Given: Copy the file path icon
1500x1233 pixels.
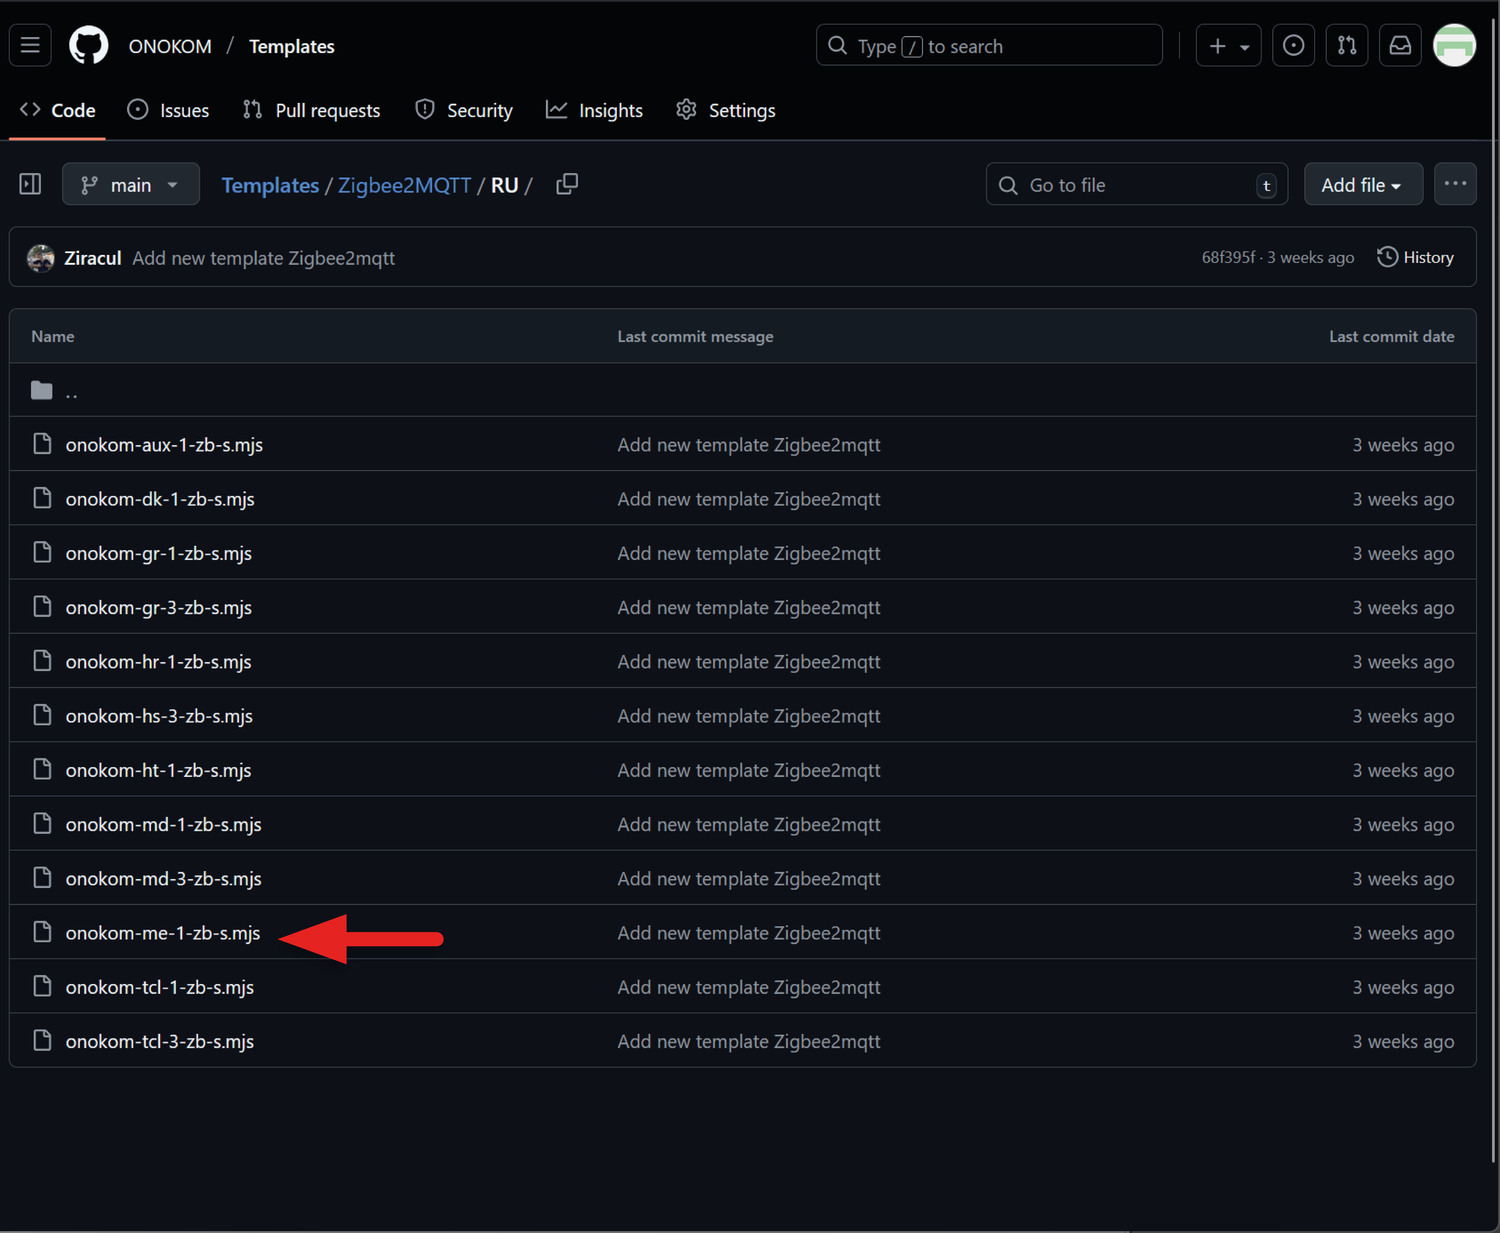Looking at the screenshot, I should (567, 185).
